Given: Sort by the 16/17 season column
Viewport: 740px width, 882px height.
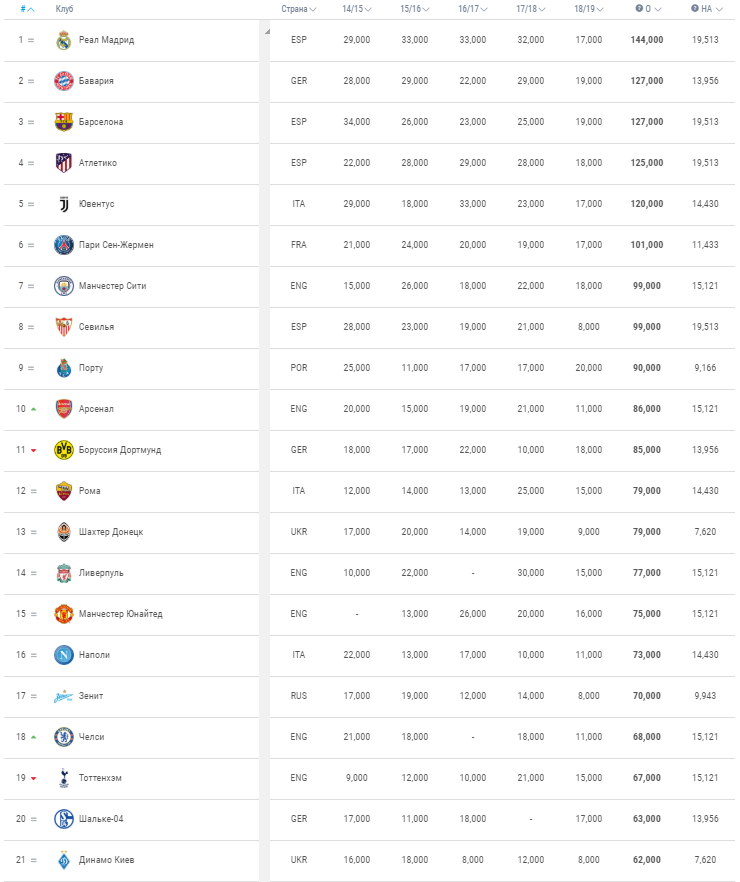Looking at the screenshot, I should (x=472, y=9).
